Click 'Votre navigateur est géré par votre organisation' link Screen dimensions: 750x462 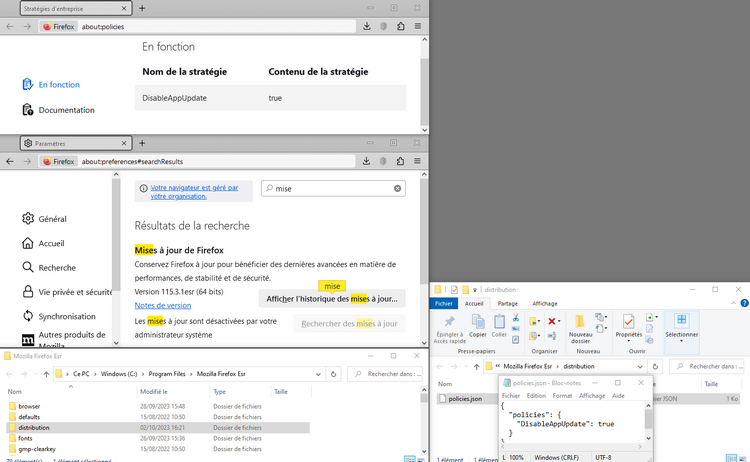point(194,192)
